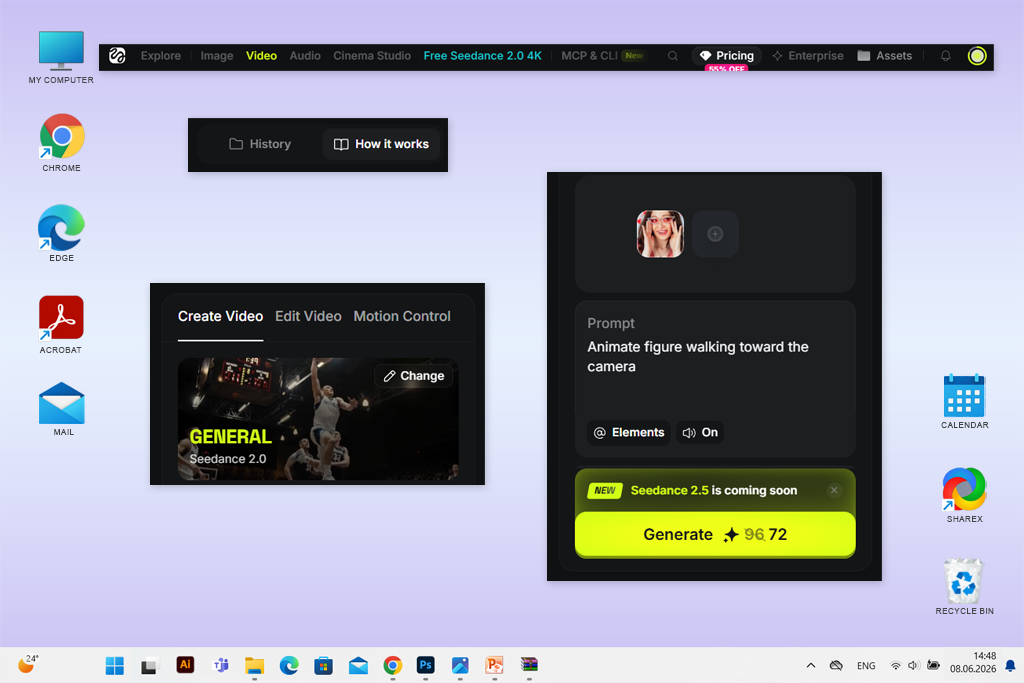
Task: Open the user profile avatar
Action: click(x=977, y=56)
